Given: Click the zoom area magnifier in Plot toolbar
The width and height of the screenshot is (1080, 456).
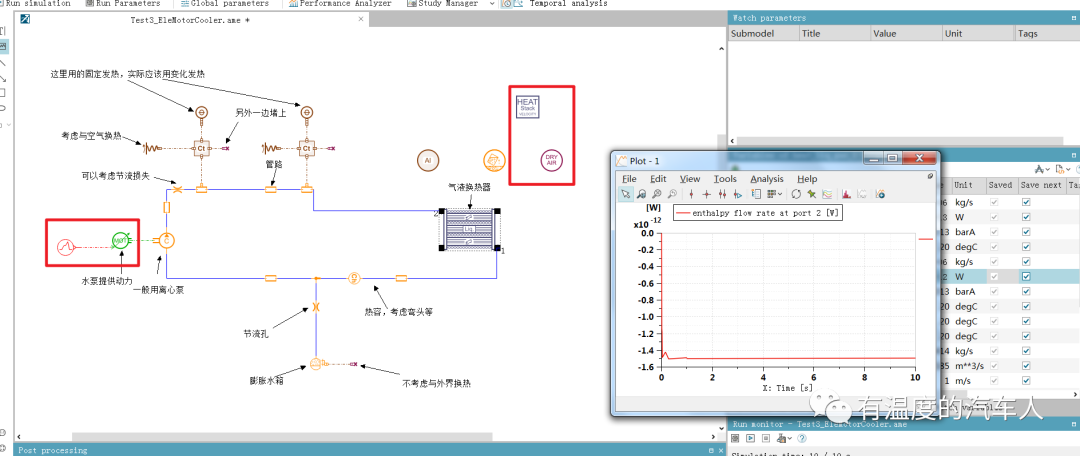Looking at the screenshot, I should (641, 194).
